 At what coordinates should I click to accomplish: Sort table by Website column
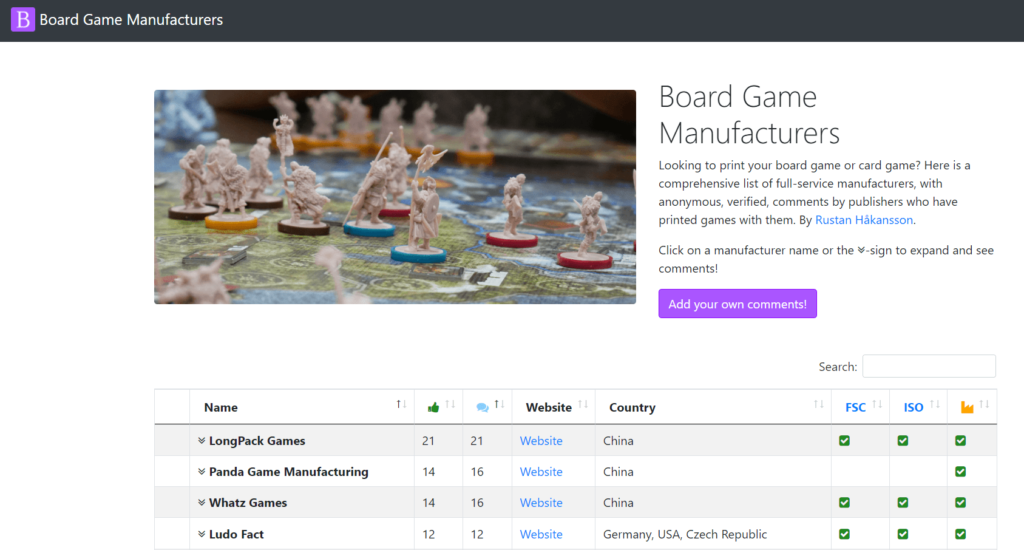coord(553,407)
